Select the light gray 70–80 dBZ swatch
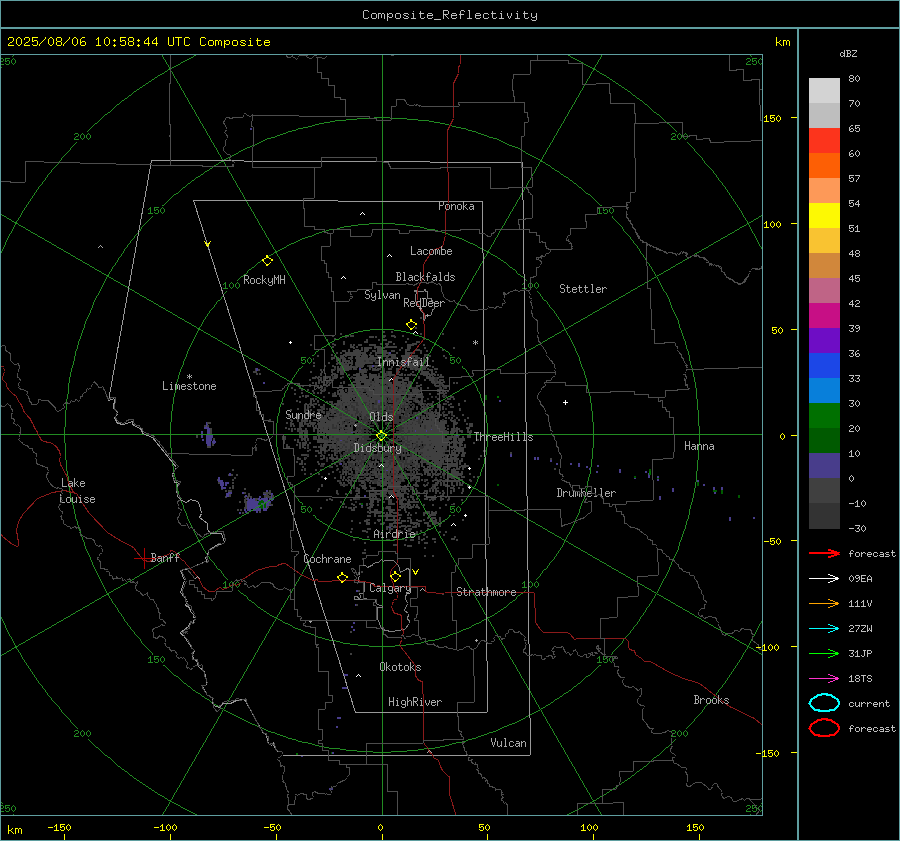900x841 pixels. (824, 91)
